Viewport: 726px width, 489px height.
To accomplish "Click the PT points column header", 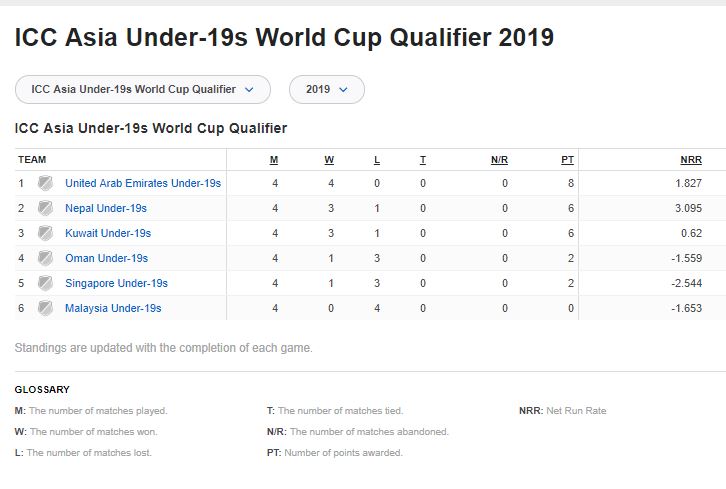I will [x=567, y=160].
